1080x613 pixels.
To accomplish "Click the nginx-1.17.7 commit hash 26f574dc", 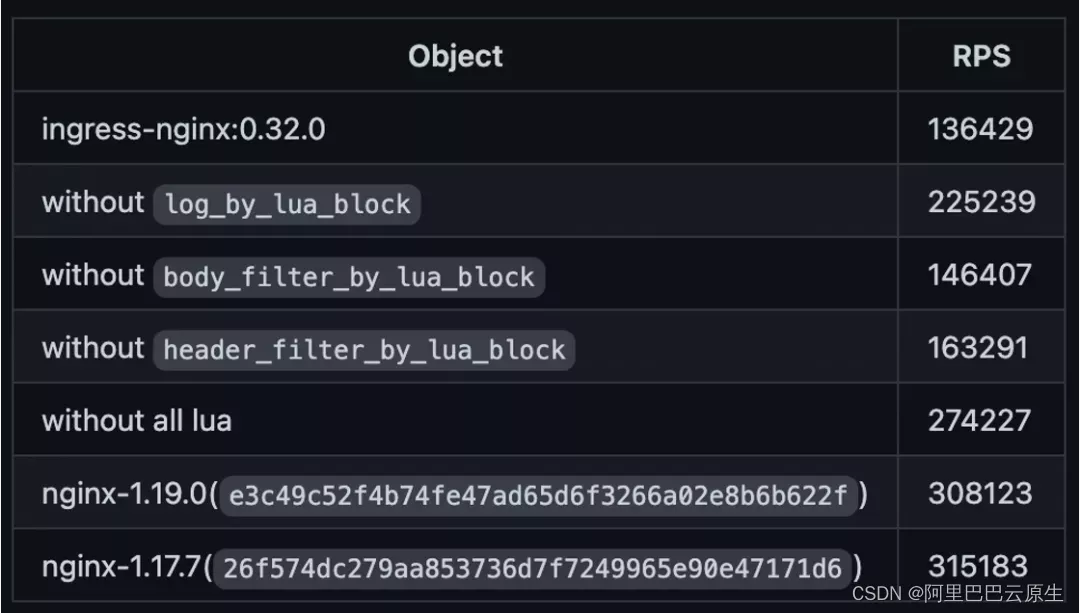I will pyautogui.click(x=532, y=568).
